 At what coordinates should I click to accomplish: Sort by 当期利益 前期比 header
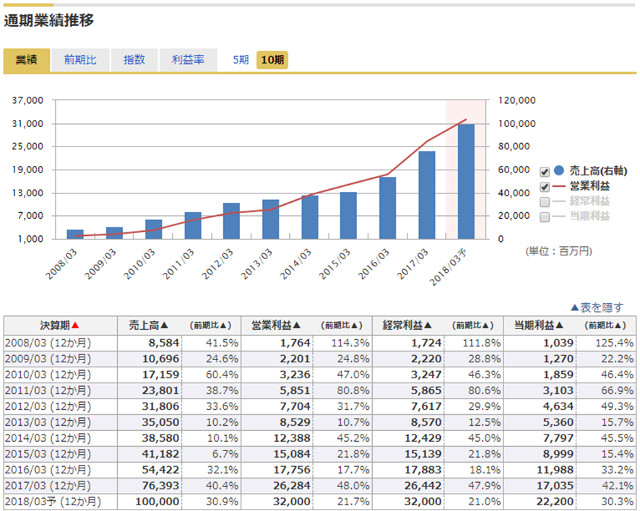605,325
